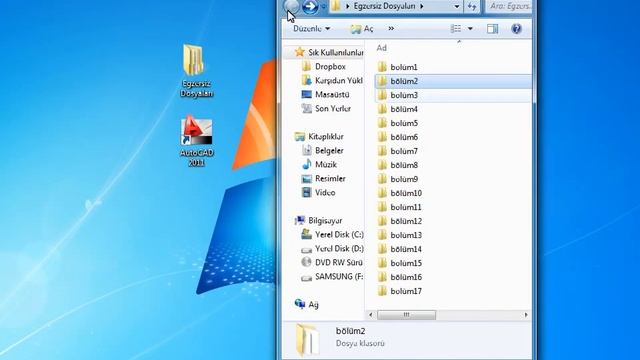Click the Ad column header
Screen dimensions: 640x360
point(381,48)
